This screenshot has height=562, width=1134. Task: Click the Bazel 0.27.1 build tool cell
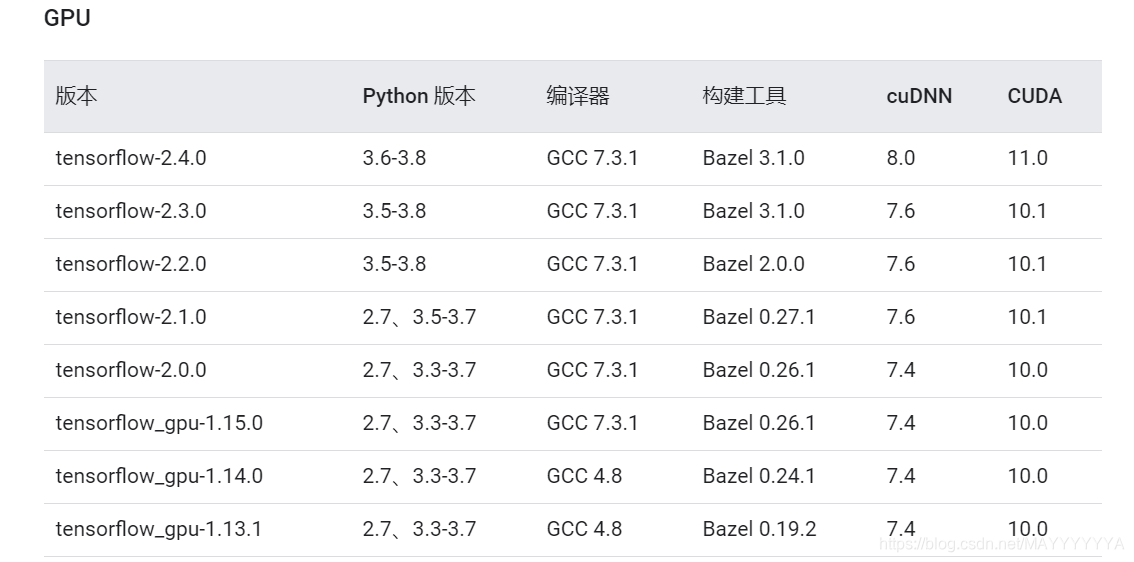coord(759,317)
